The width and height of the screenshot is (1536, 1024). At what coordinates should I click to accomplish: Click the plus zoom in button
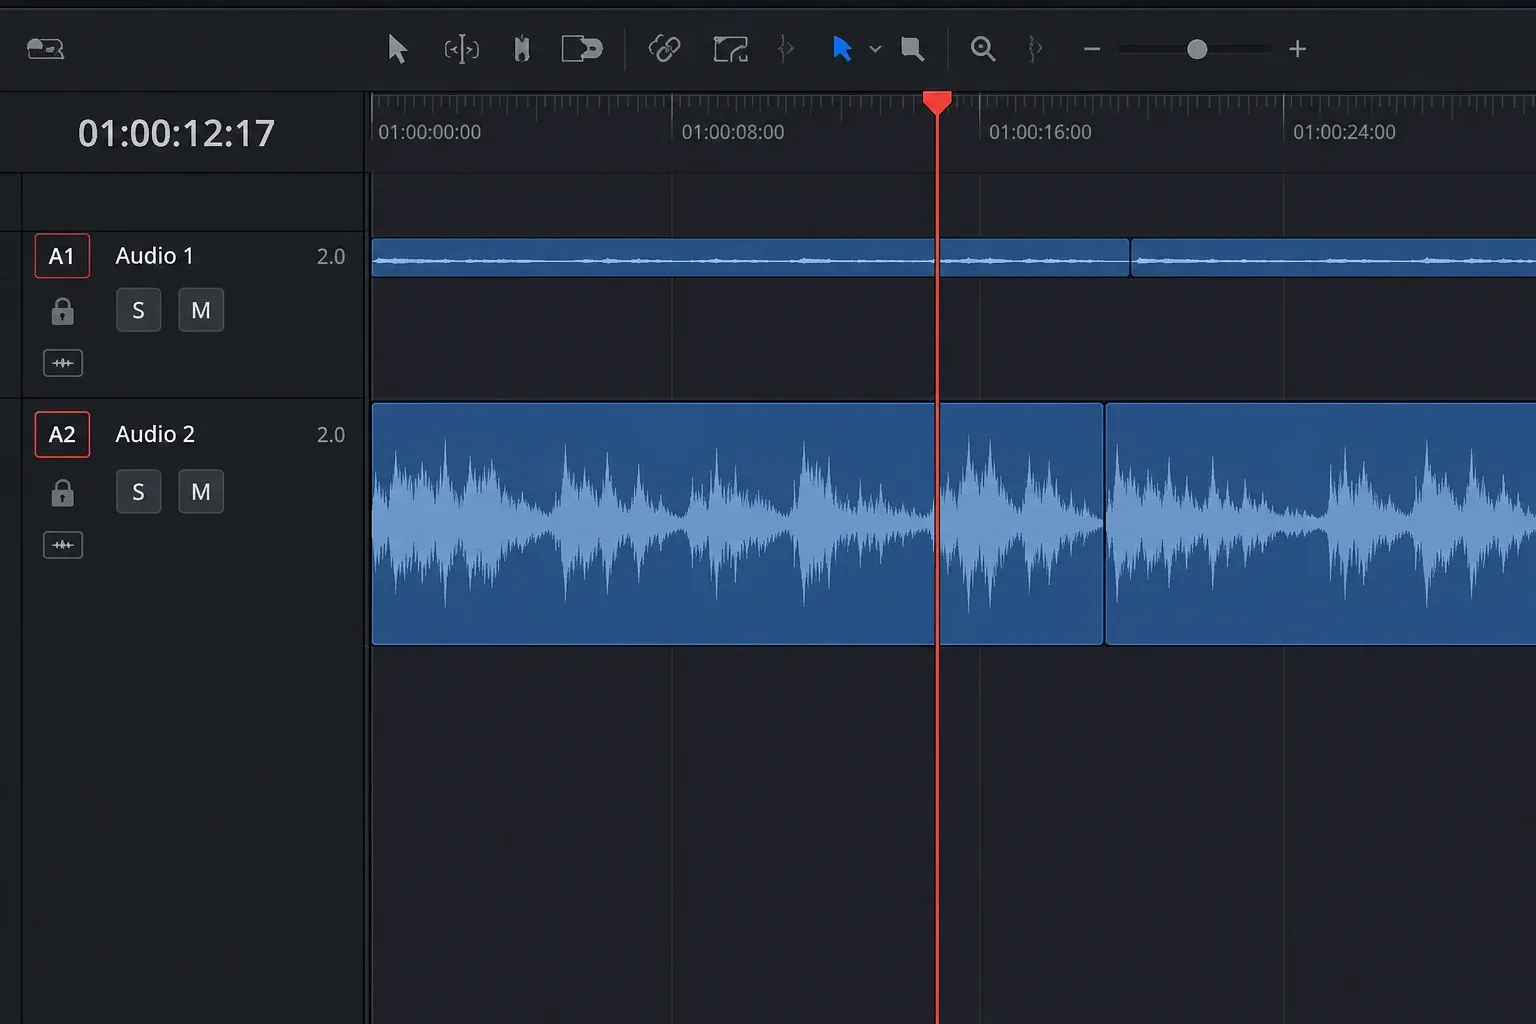[x=1297, y=49]
